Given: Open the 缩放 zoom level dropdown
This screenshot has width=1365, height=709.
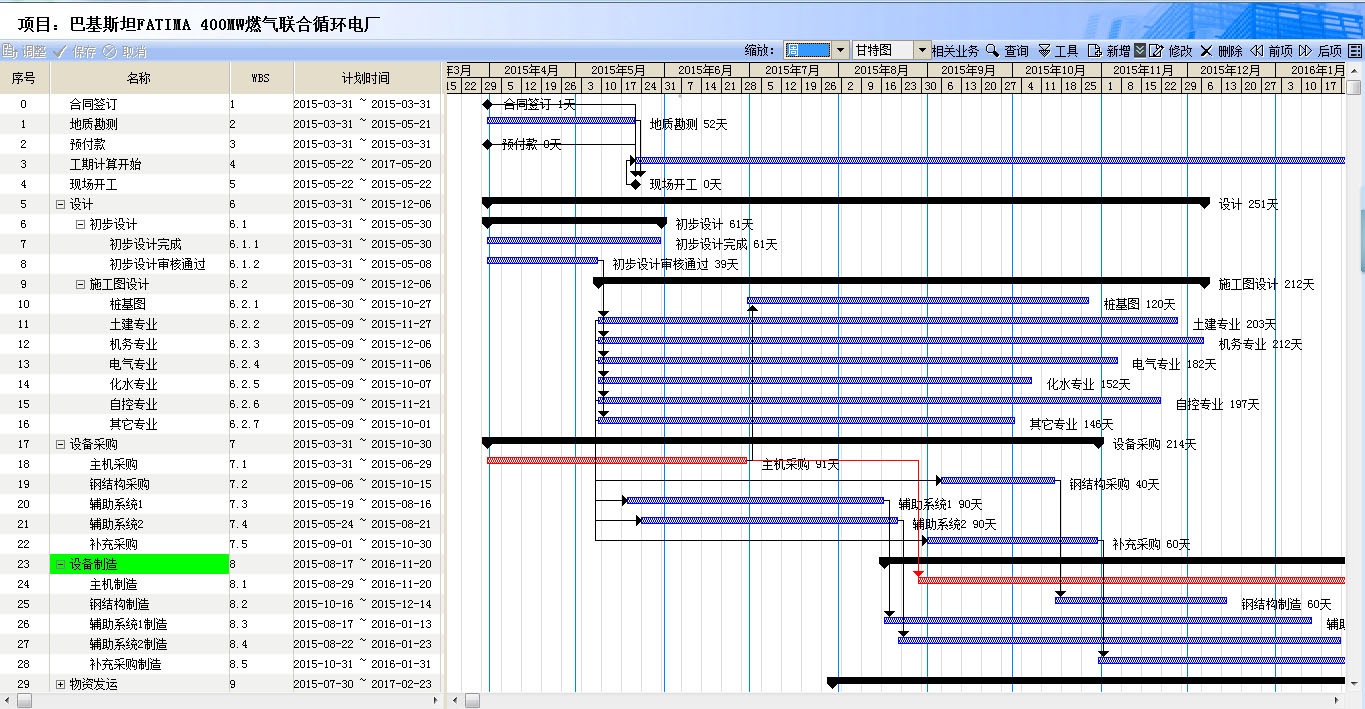Looking at the screenshot, I should pyautogui.click(x=840, y=50).
